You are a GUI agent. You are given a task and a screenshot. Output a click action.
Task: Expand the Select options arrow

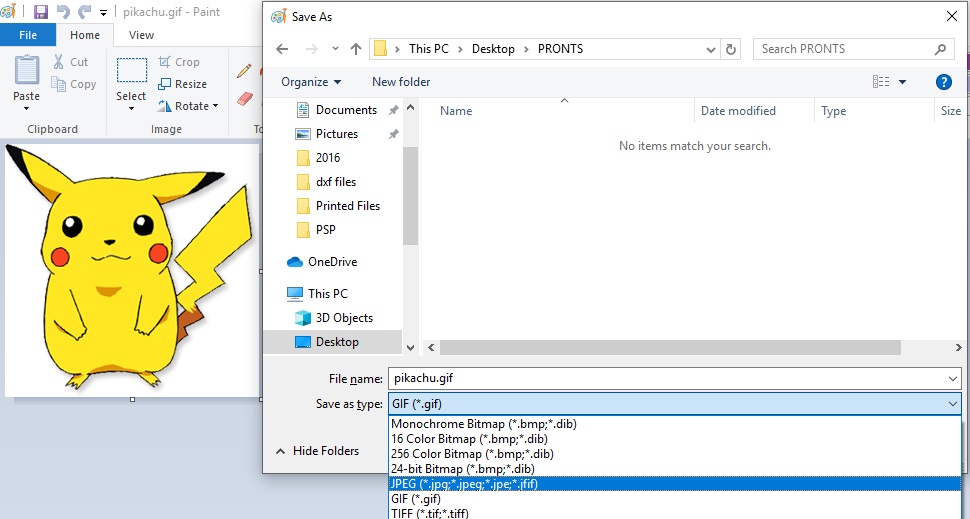point(131,109)
